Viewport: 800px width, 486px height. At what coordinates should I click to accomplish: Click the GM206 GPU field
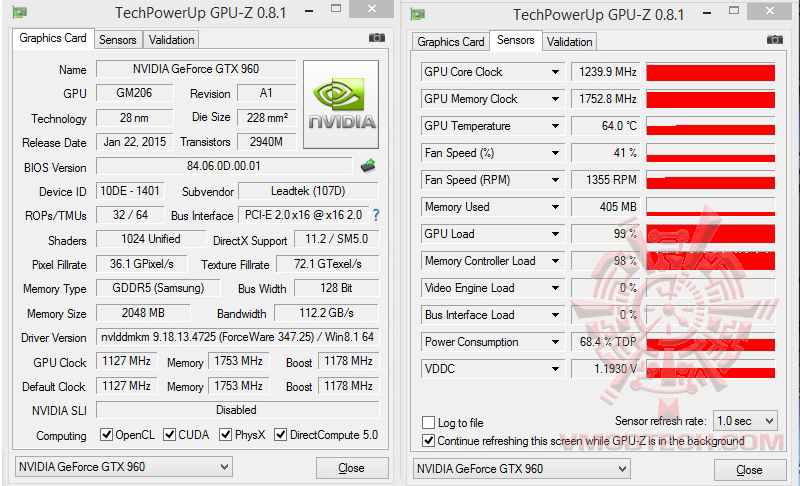[x=134, y=93]
